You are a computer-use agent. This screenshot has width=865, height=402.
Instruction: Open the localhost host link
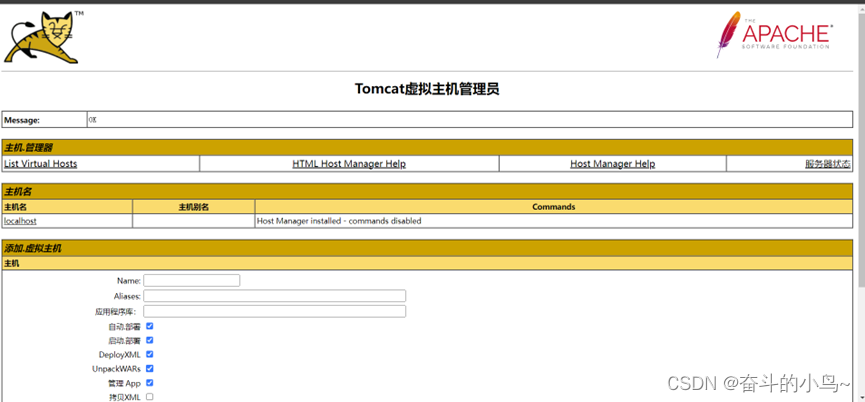click(20, 221)
